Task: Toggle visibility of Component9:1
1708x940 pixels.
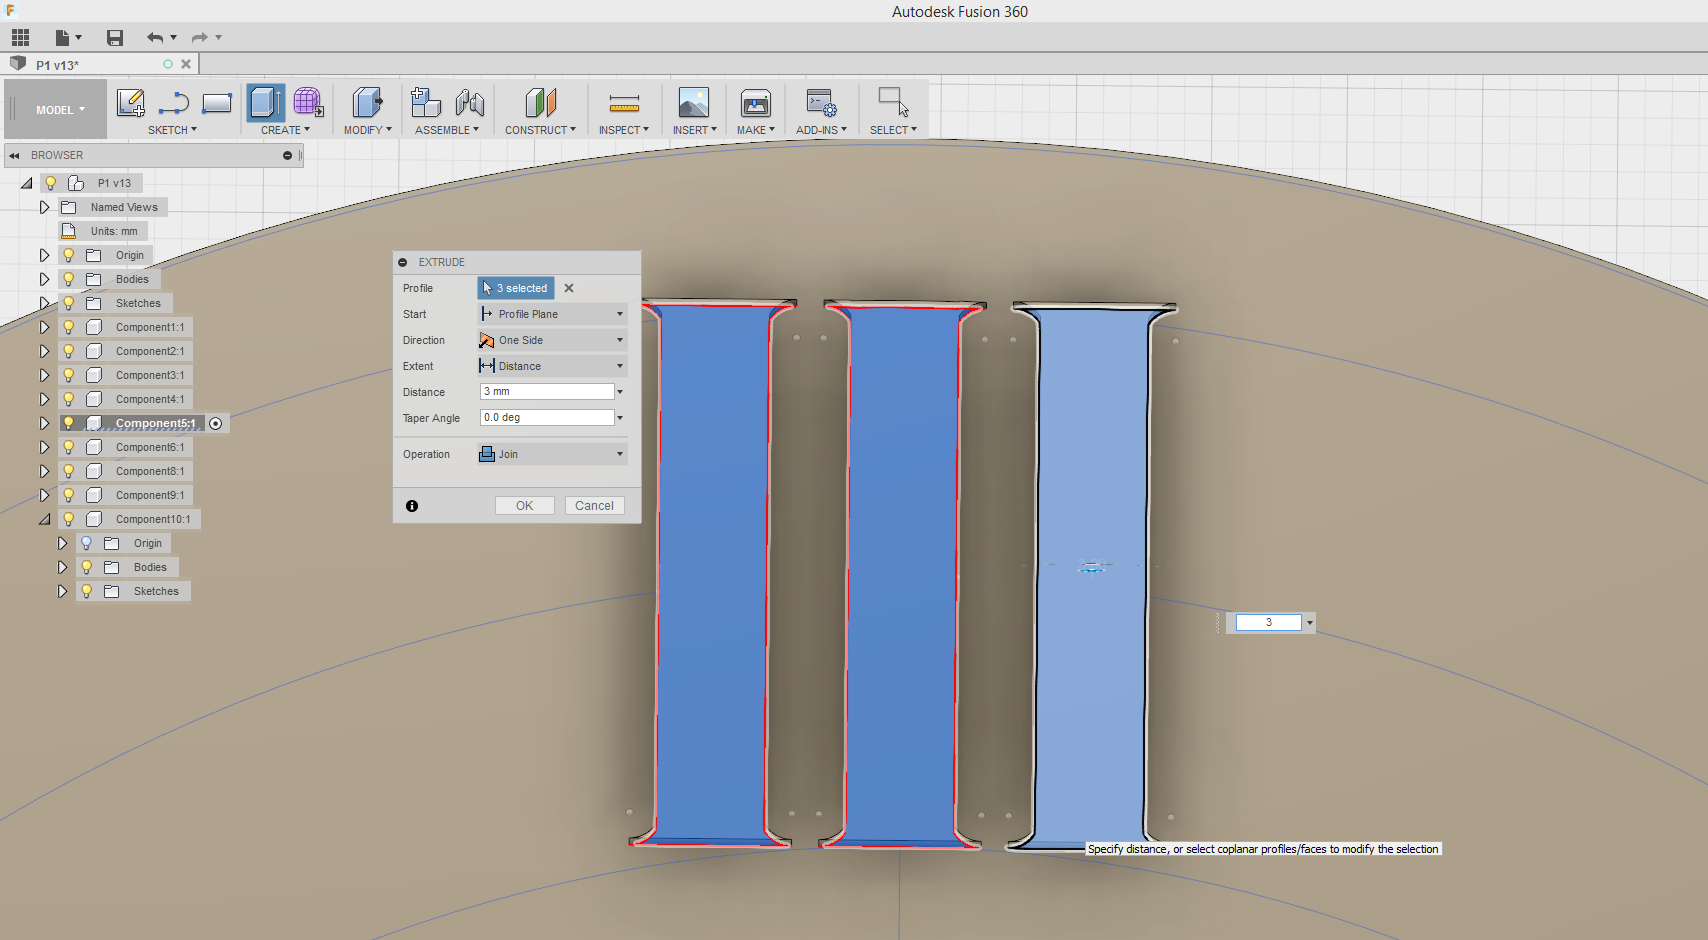Action: point(69,495)
